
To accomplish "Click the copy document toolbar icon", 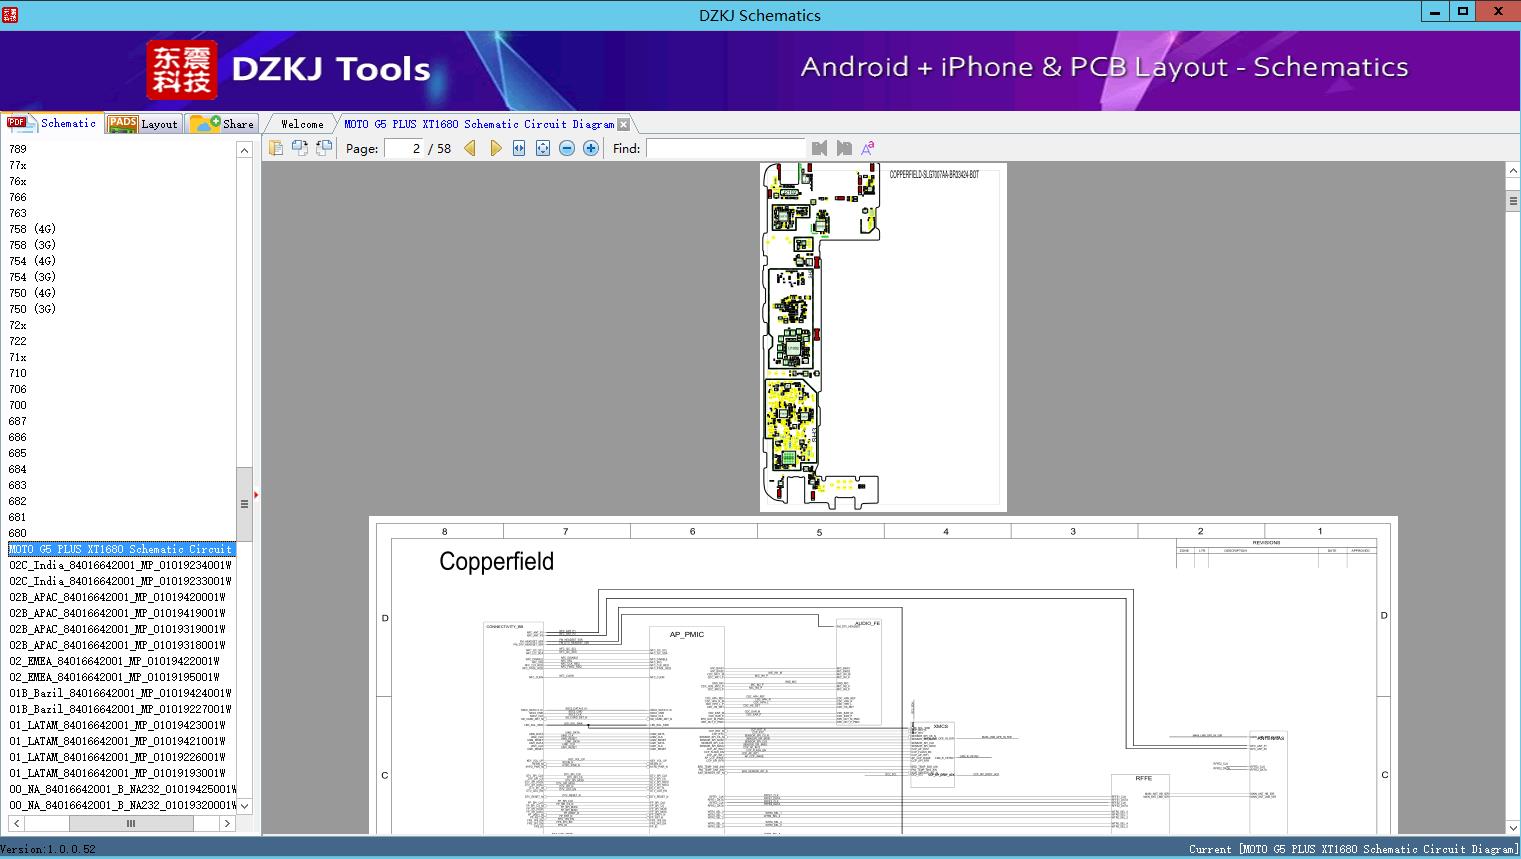I will click(276, 148).
